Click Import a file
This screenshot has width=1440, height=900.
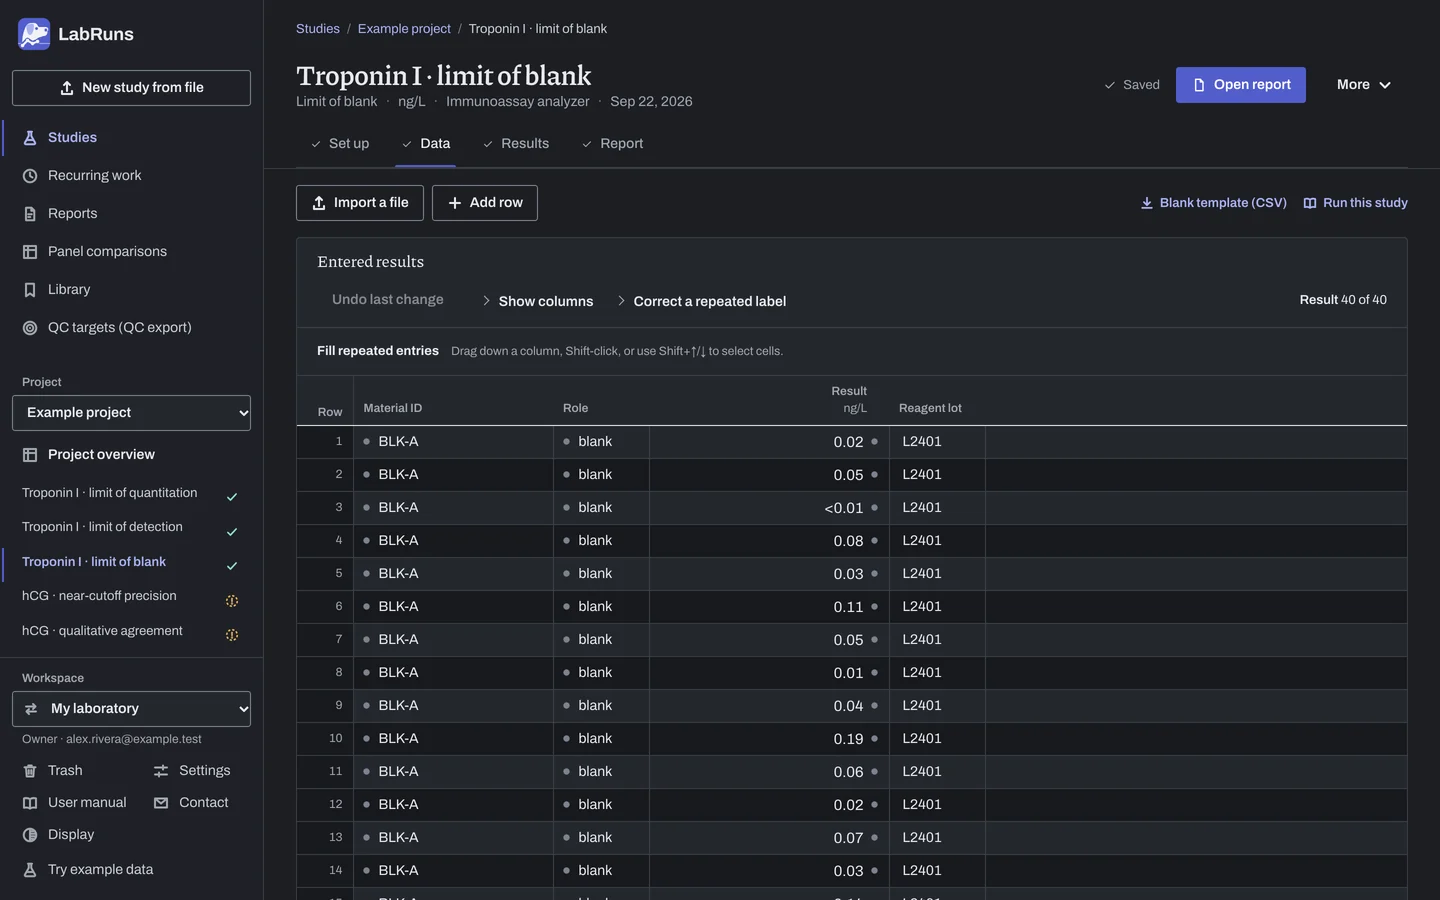pos(360,203)
